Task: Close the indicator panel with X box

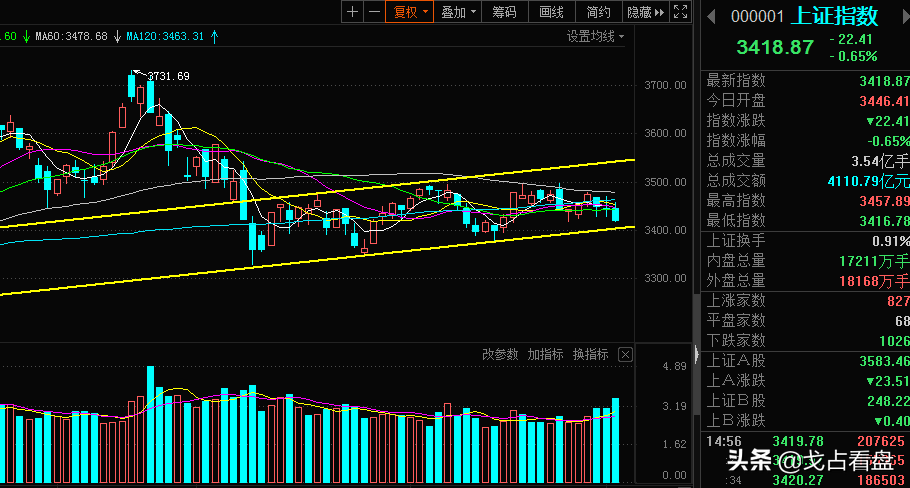Action: (625, 355)
